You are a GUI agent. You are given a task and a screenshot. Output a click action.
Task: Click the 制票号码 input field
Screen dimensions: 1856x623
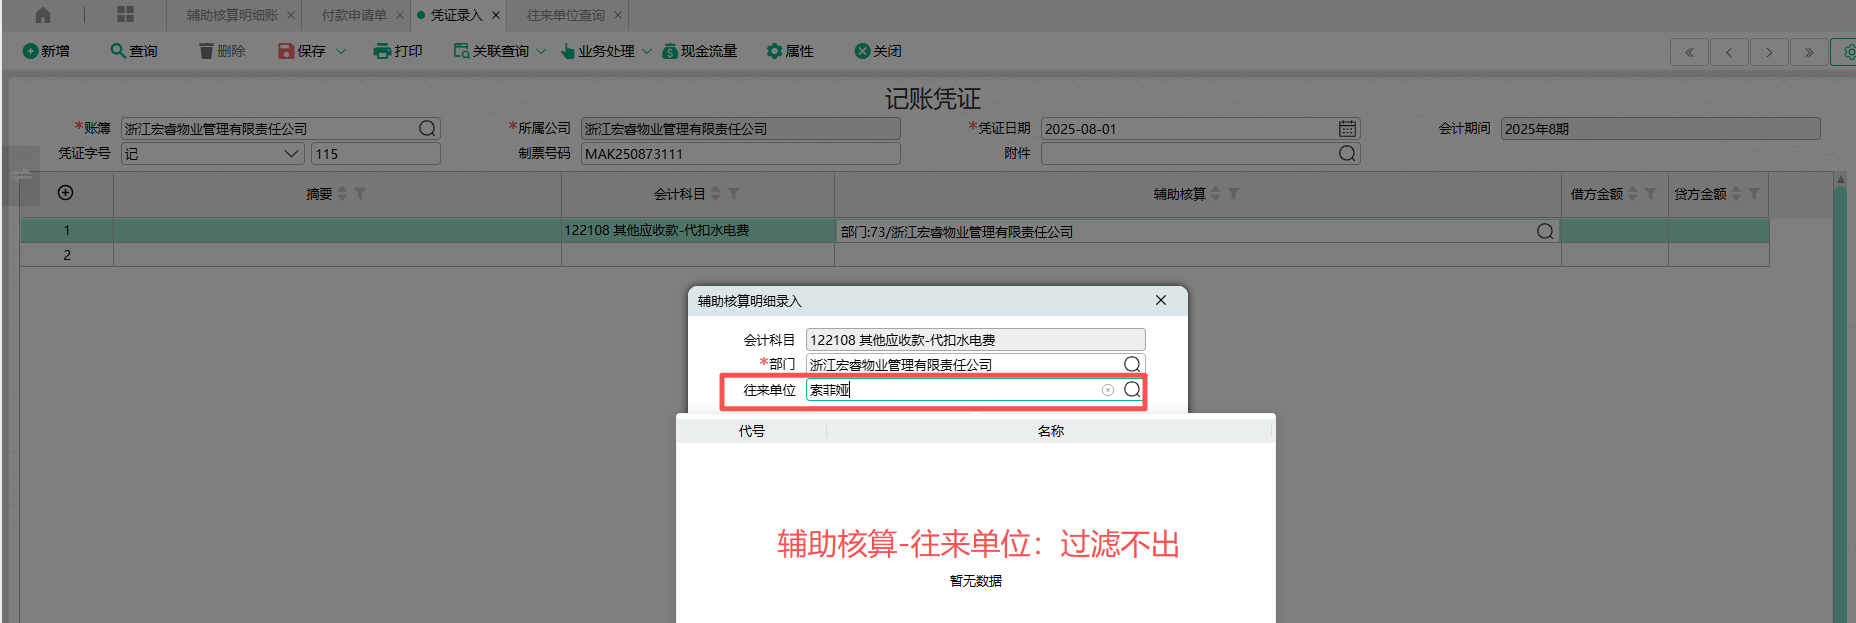click(x=740, y=154)
